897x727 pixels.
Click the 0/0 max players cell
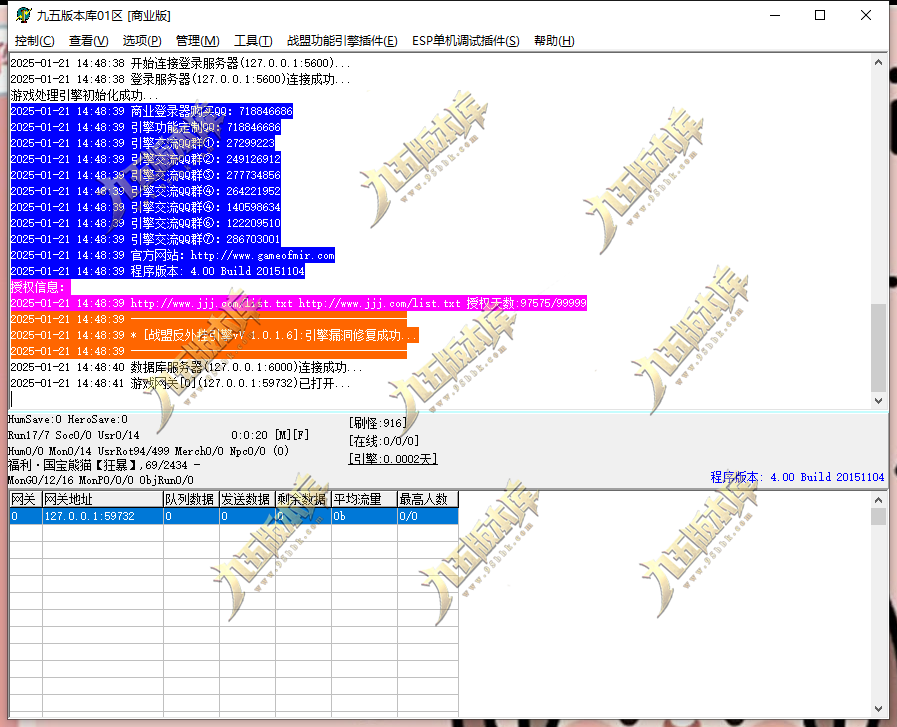[428, 516]
